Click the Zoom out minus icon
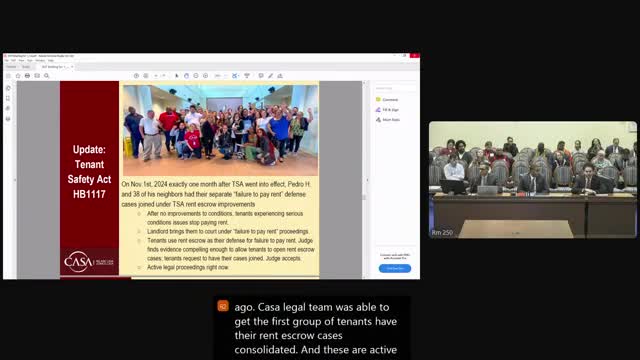Screen dimensions: 640x360 [x=196, y=76]
